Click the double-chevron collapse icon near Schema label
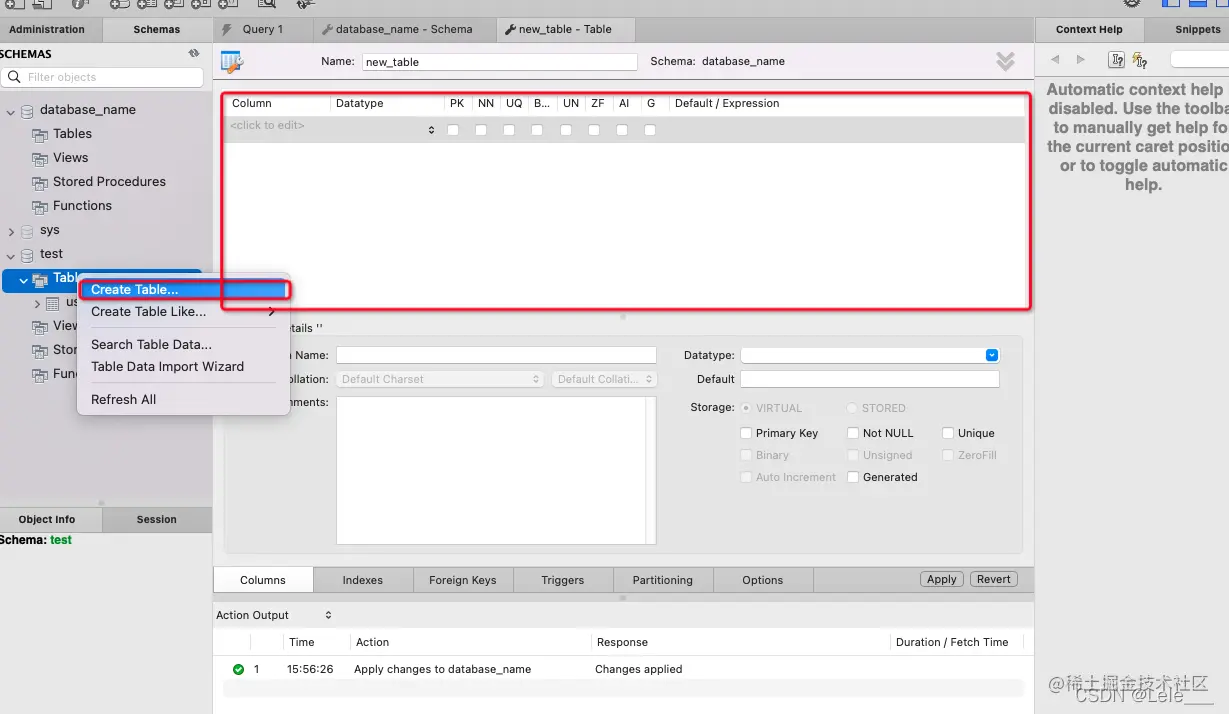1229x714 pixels. click(x=1005, y=62)
